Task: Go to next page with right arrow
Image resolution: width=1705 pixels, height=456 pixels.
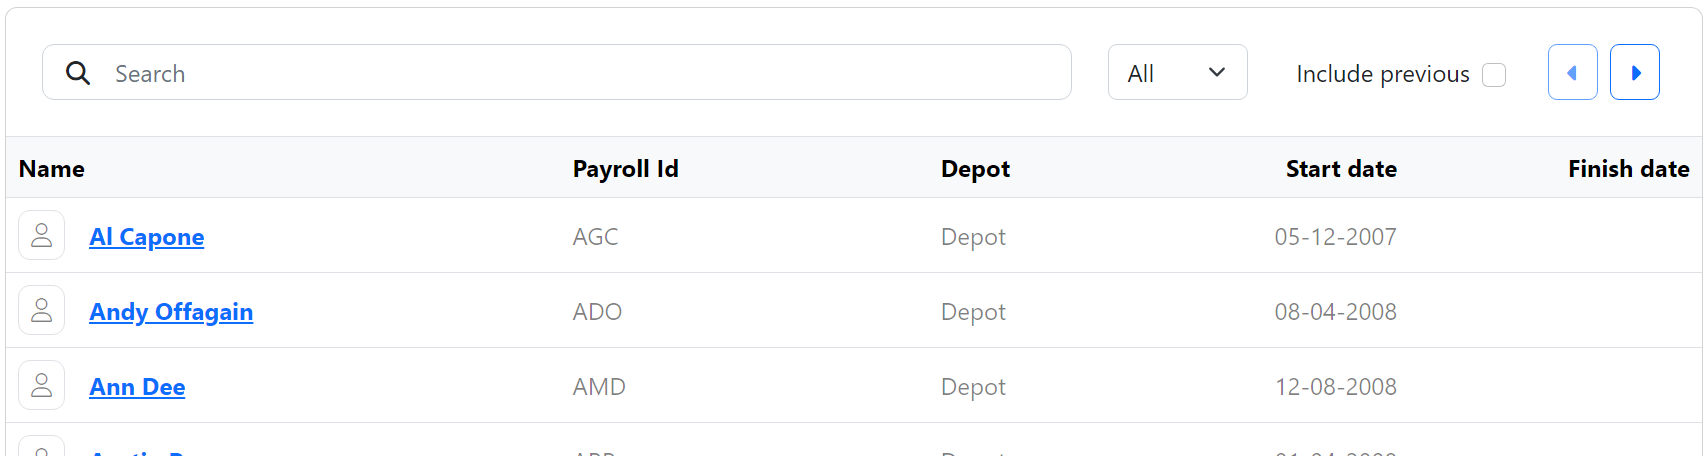Action: [1635, 73]
